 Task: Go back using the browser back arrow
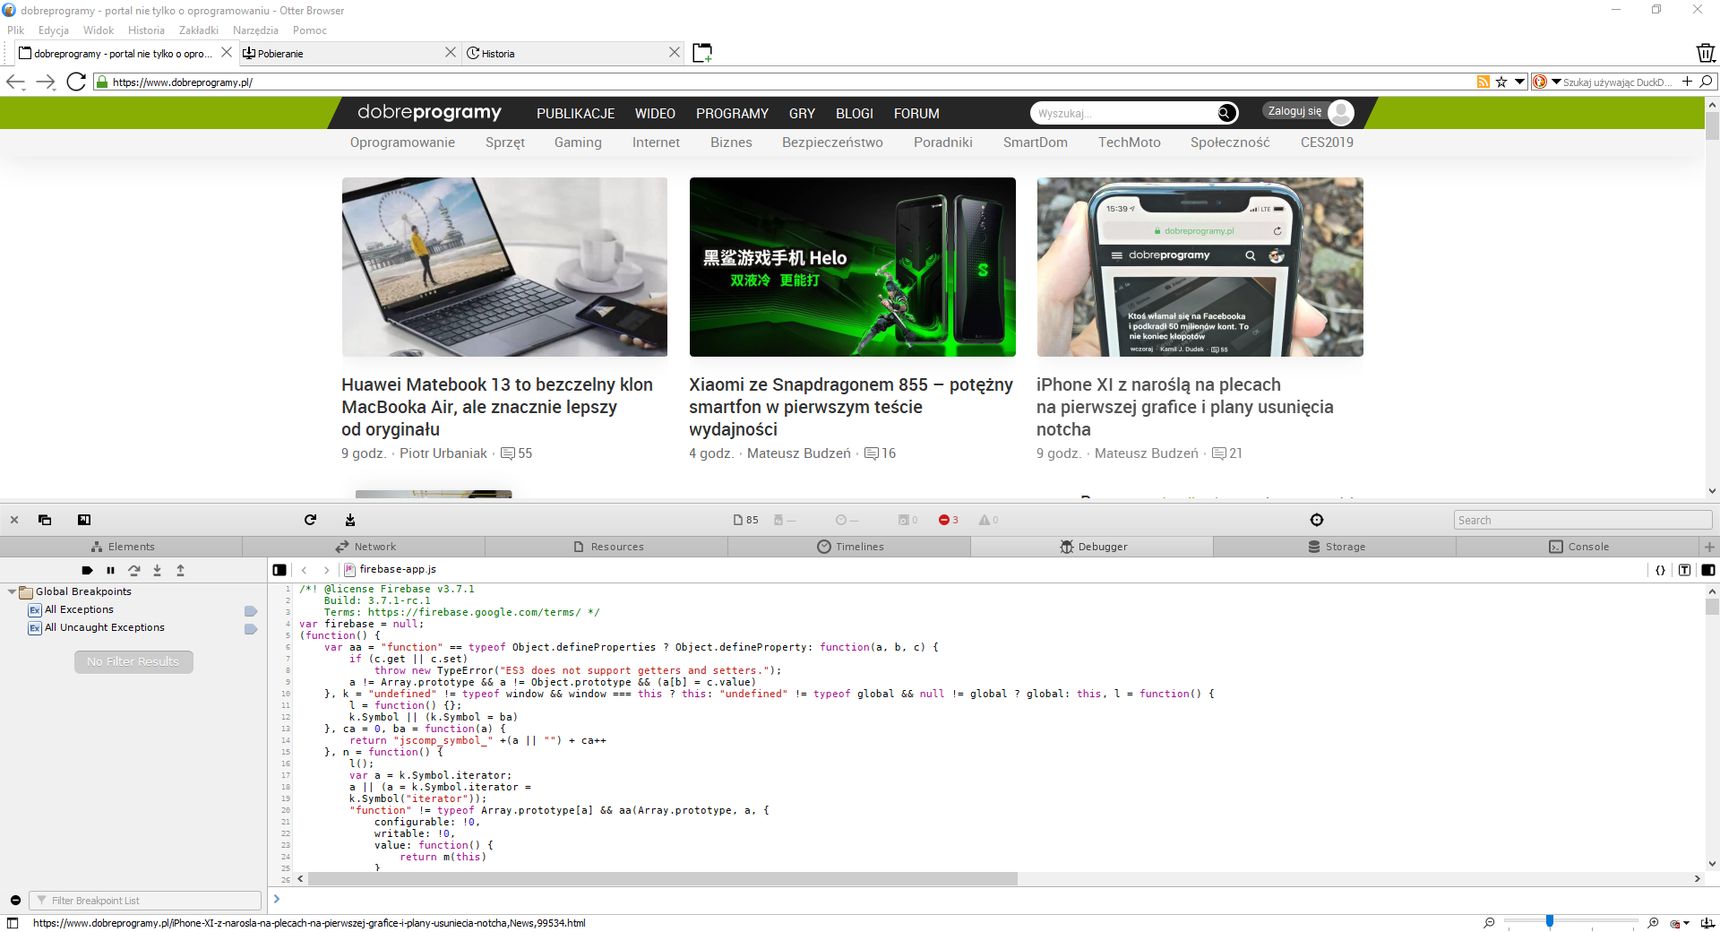point(15,82)
